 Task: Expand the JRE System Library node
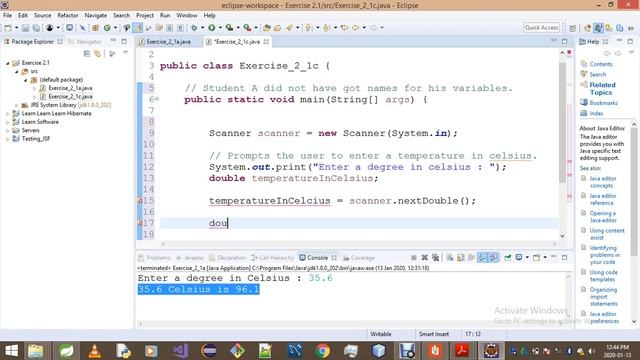pos(16,105)
